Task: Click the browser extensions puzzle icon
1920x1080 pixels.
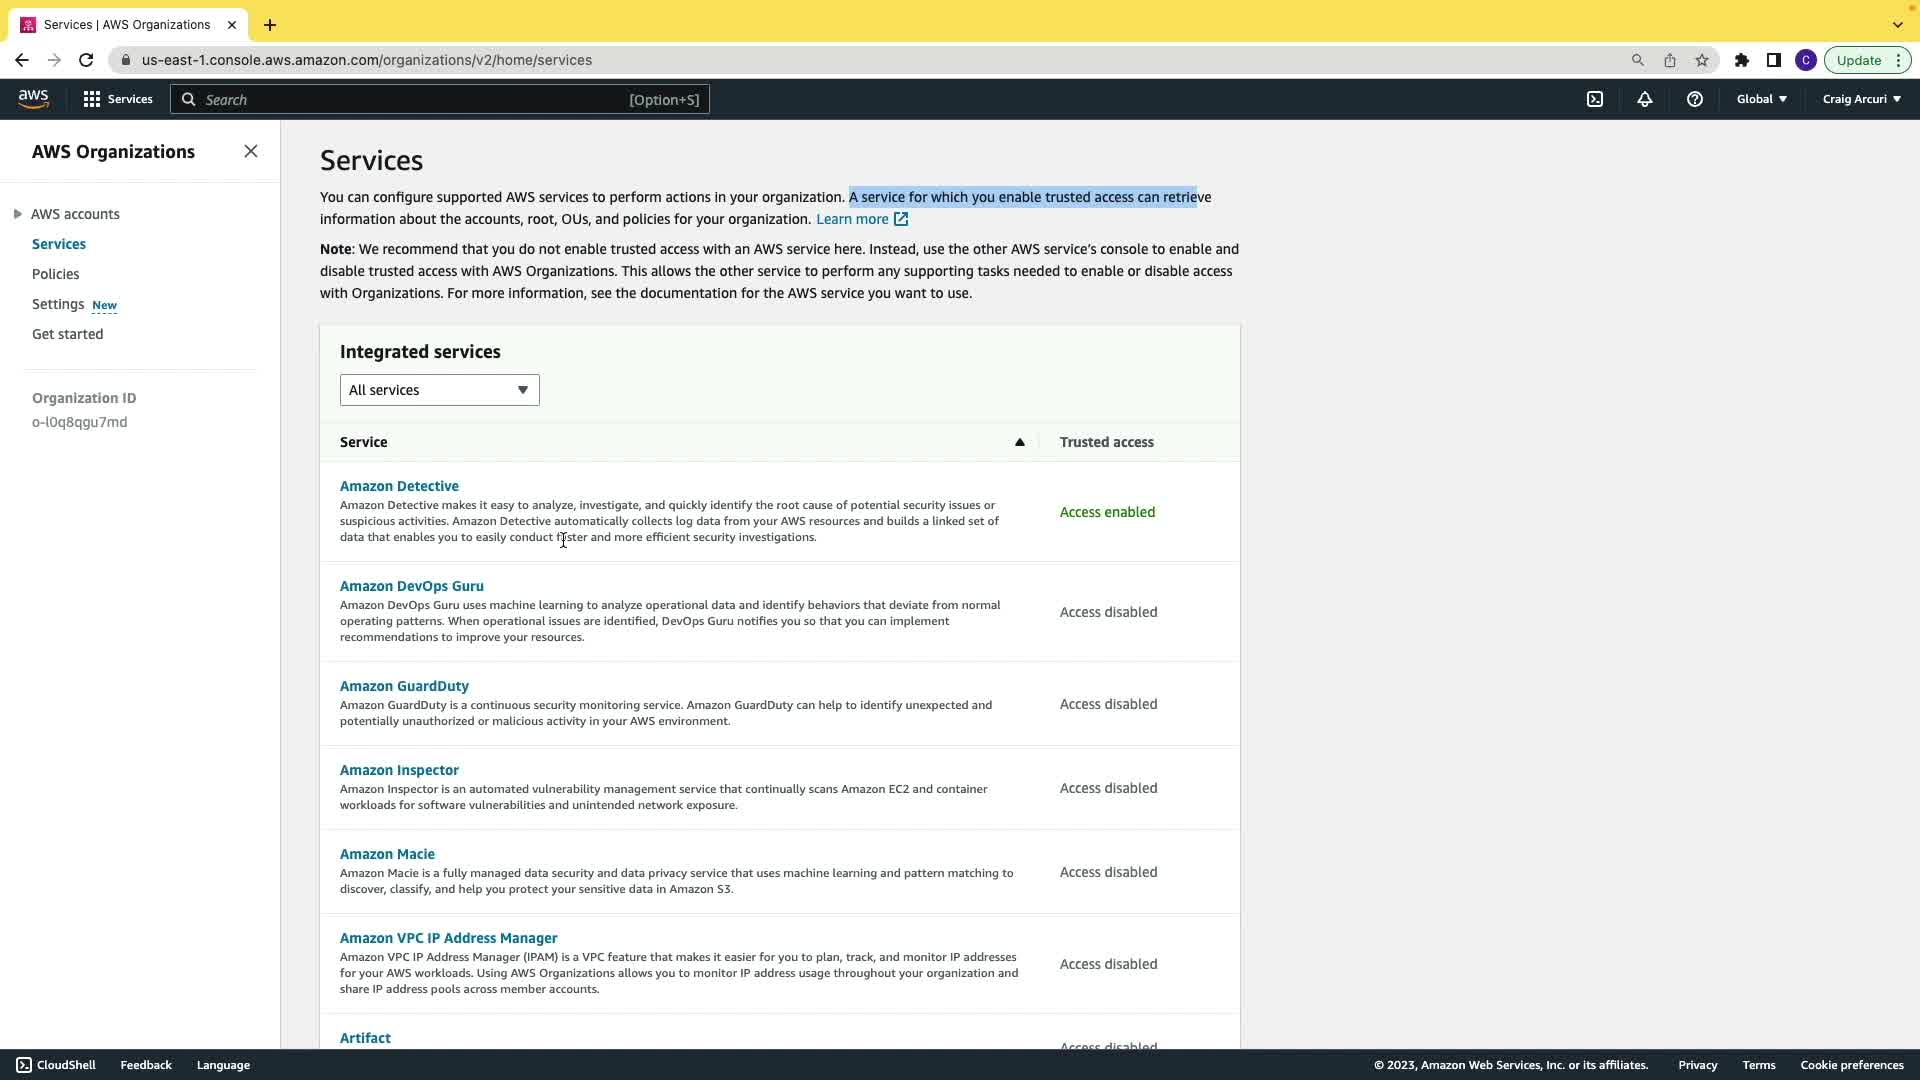Action: [1742, 60]
